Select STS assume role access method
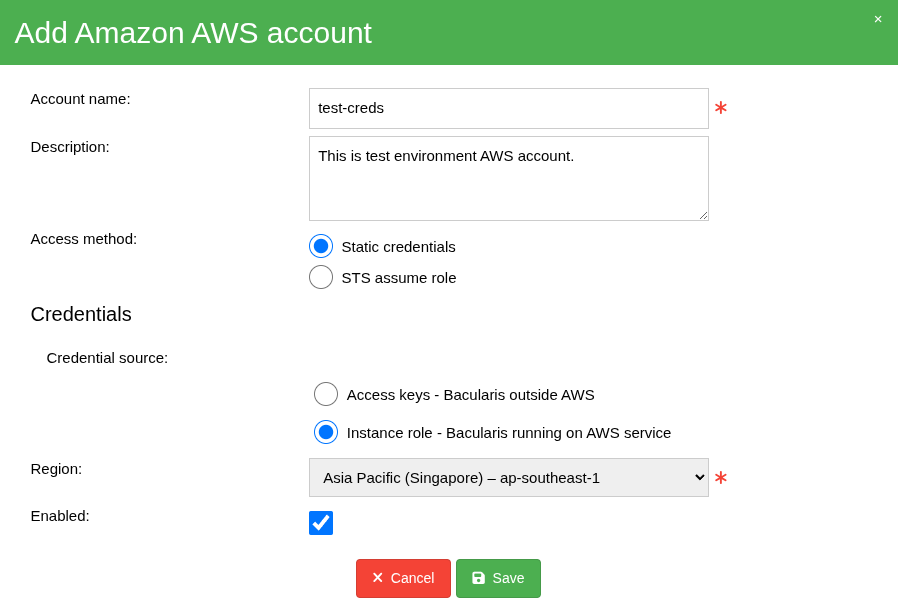The image size is (898, 613). tap(321, 277)
